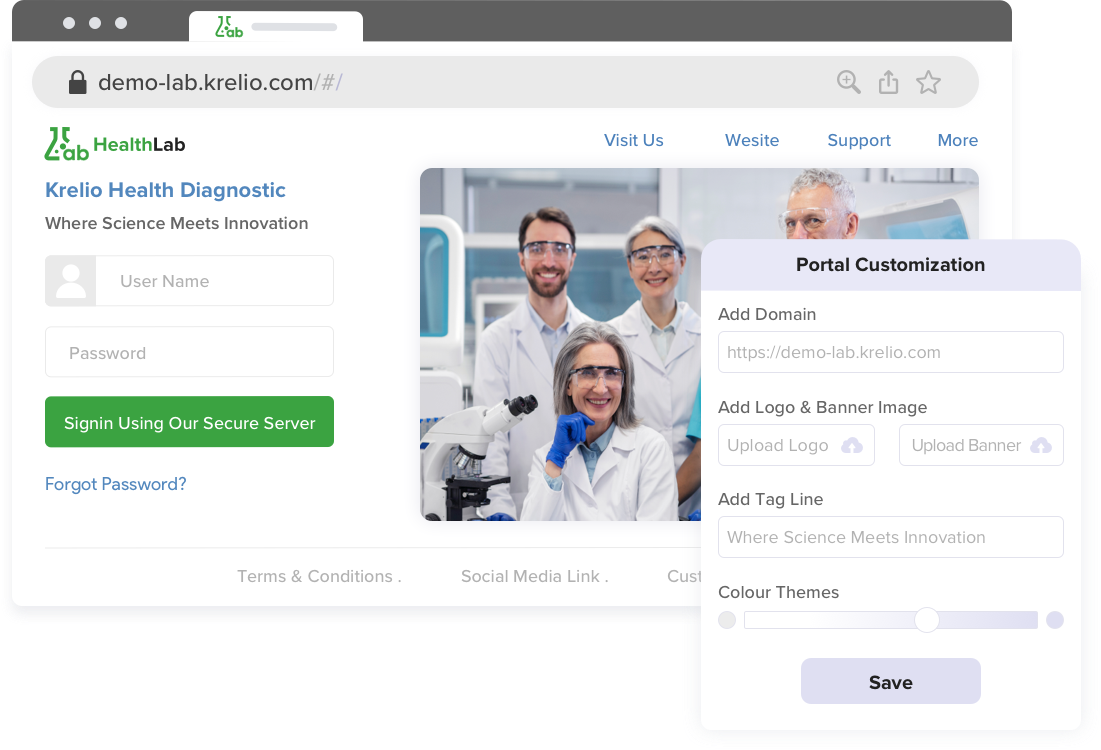Click the user avatar icon in the User Name field
Screen dimensions: 1101x750
click(70, 280)
